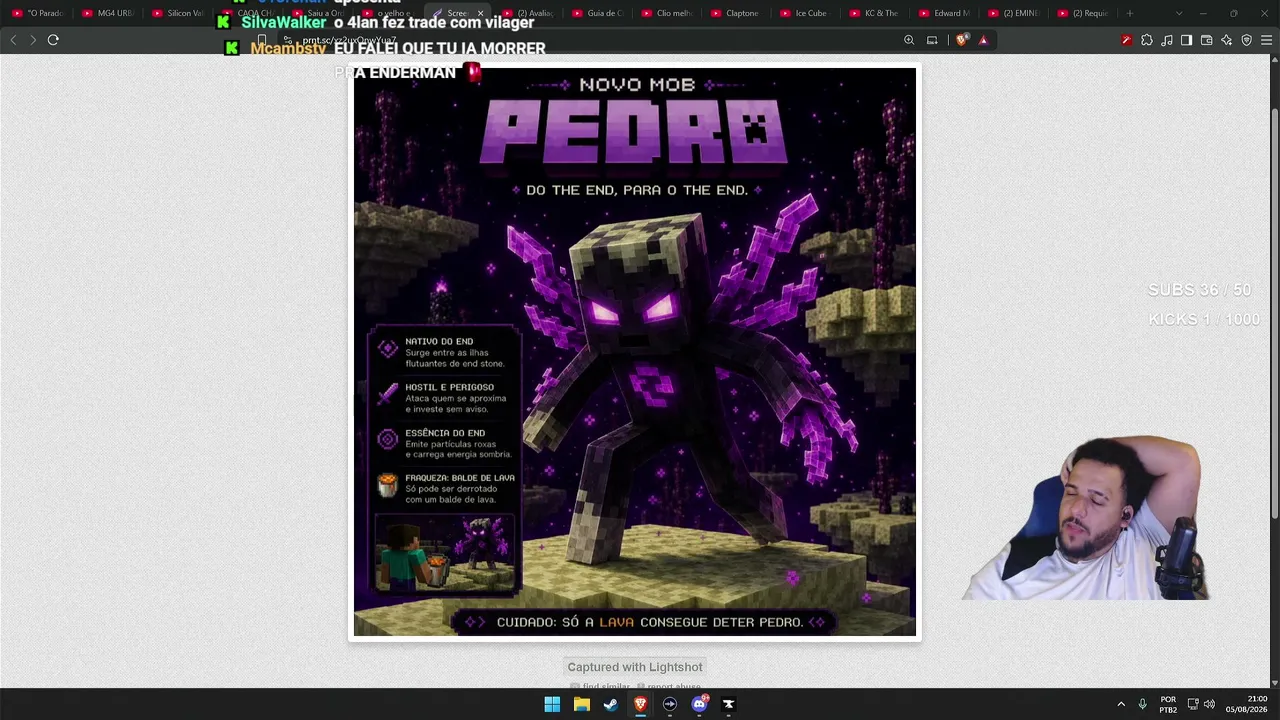The height and width of the screenshot is (720, 1280).
Task: Open the volume control in system tray
Action: coord(1209,704)
